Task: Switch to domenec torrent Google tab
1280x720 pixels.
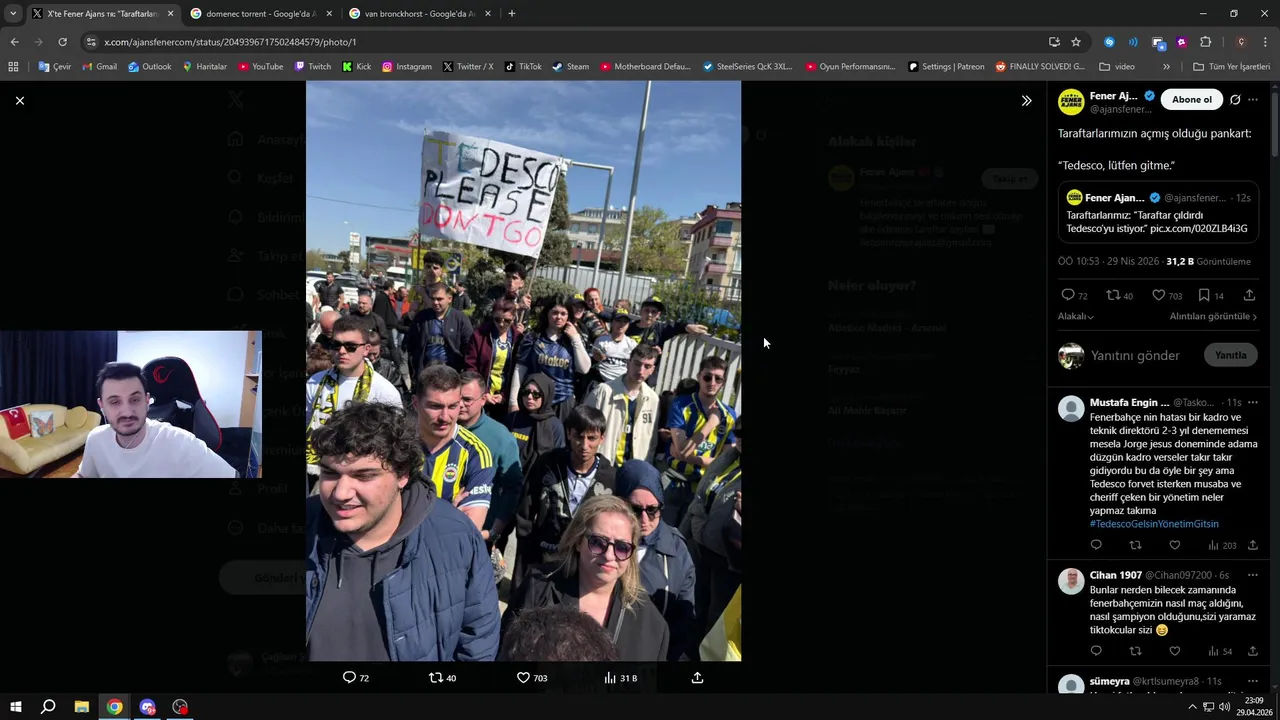Action: tap(260, 14)
